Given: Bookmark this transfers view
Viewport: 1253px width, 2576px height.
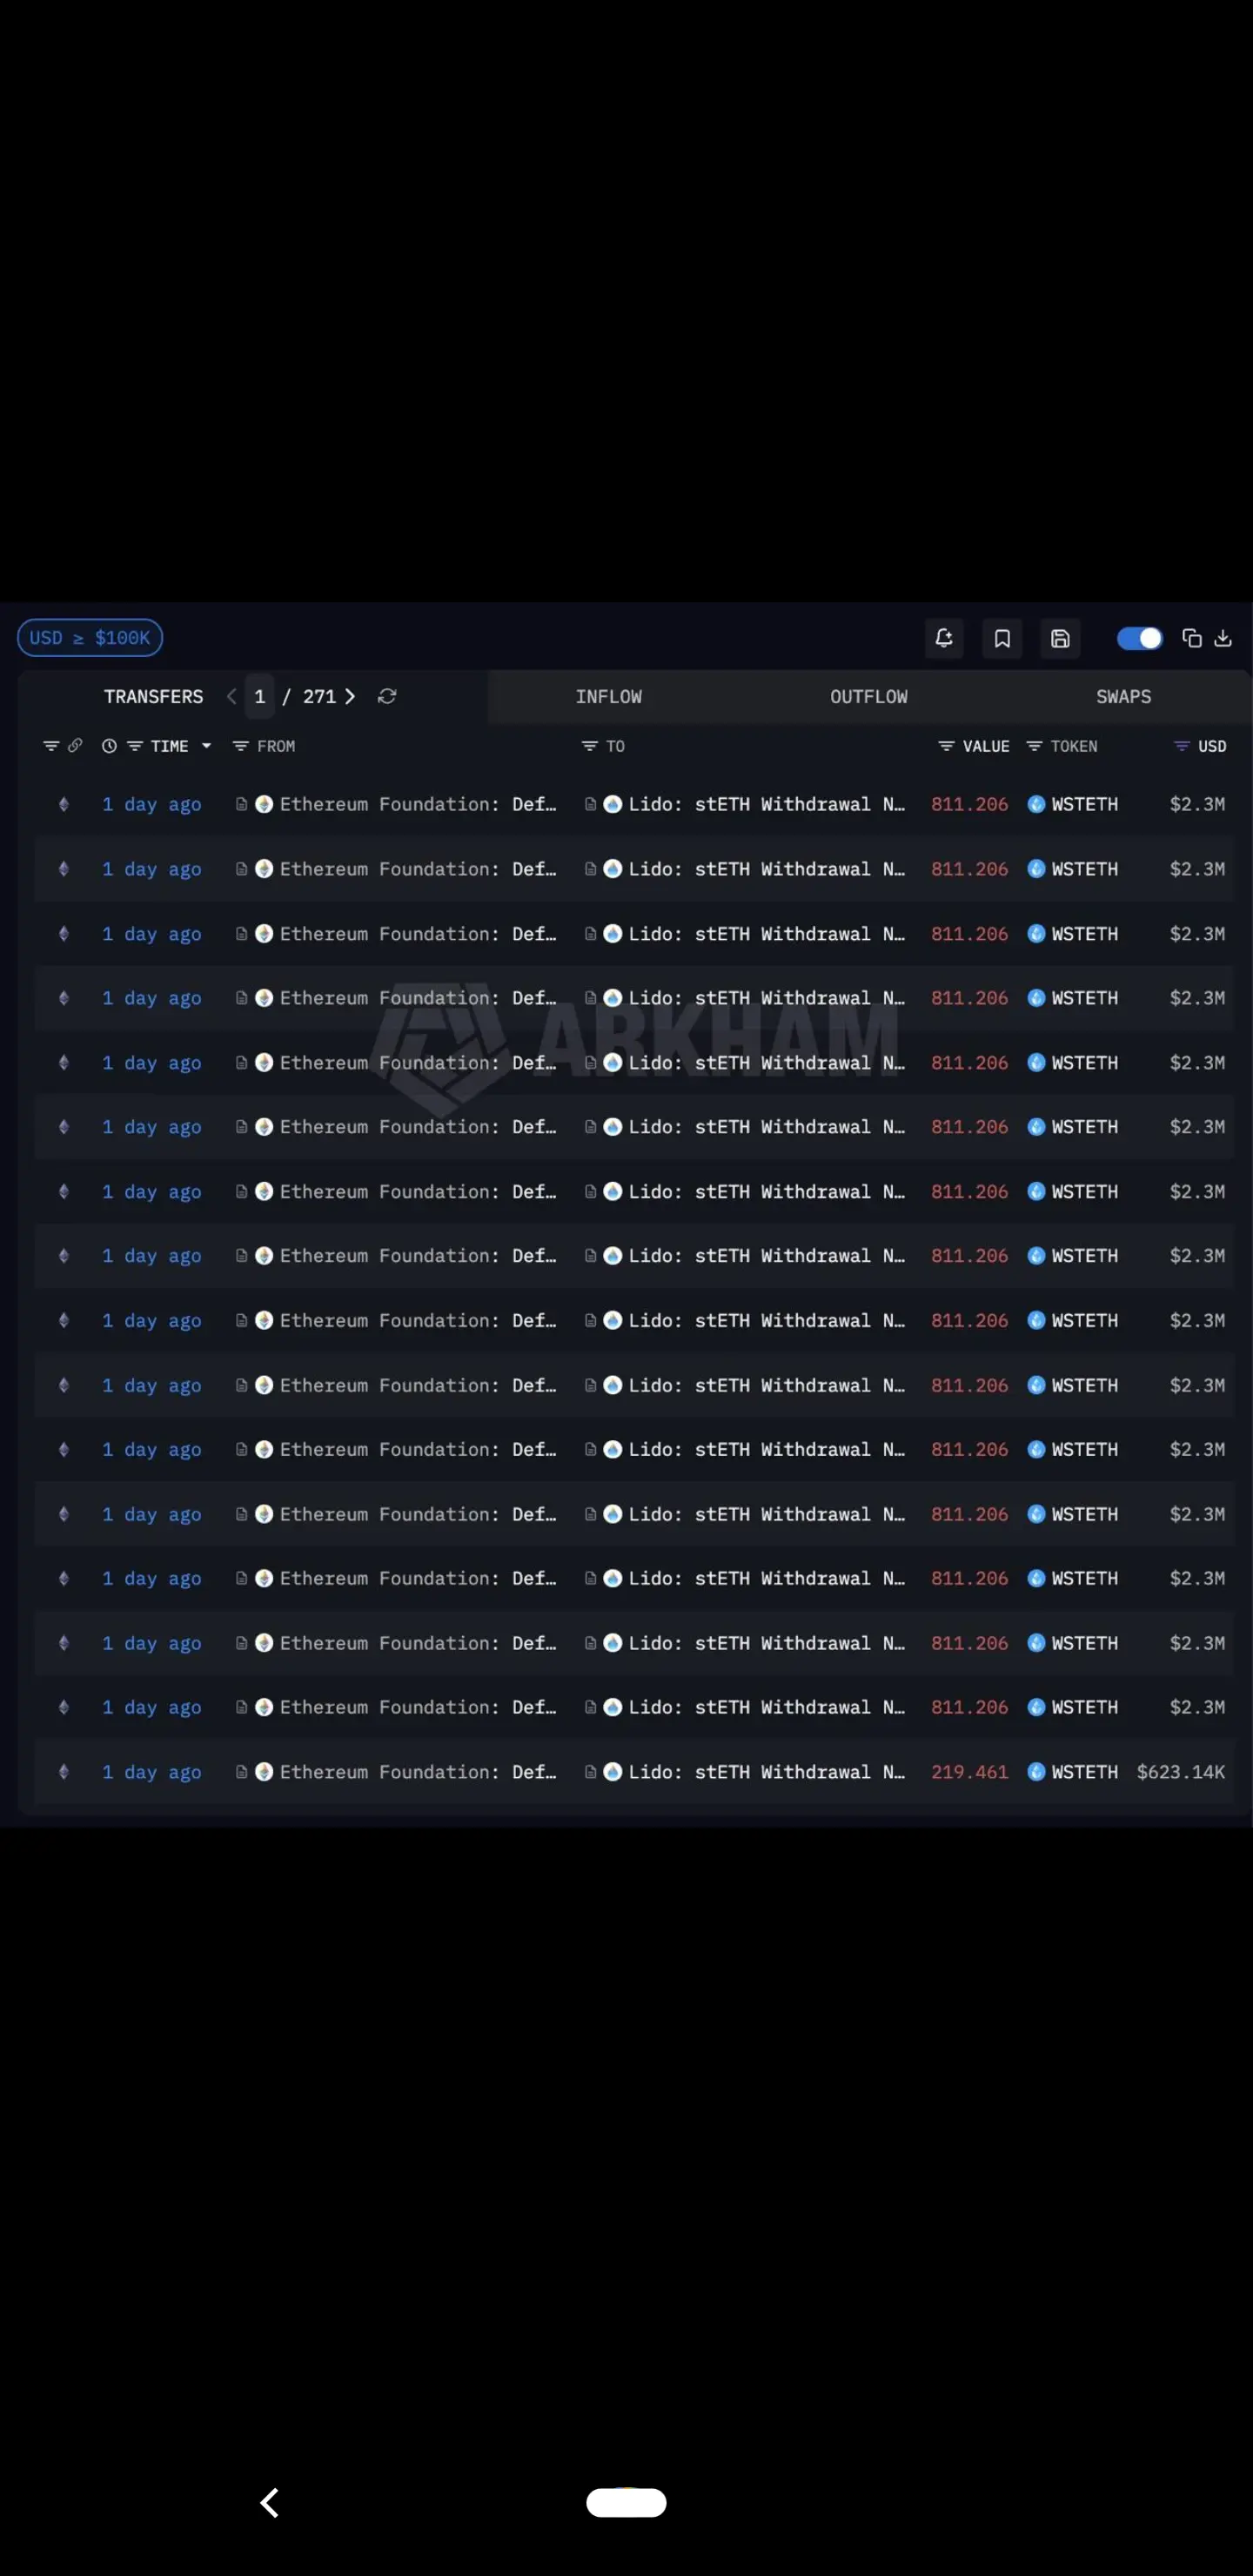Looking at the screenshot, I should coord(1002,638).
